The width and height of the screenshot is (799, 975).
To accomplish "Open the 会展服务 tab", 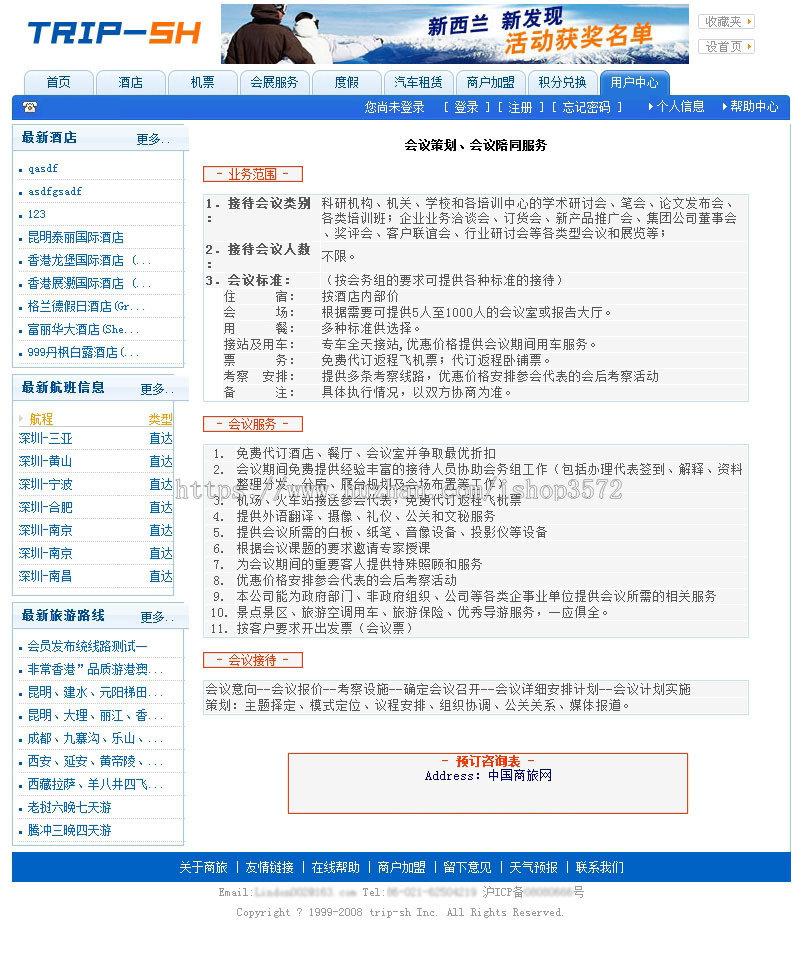I will (x=274, y=83).
